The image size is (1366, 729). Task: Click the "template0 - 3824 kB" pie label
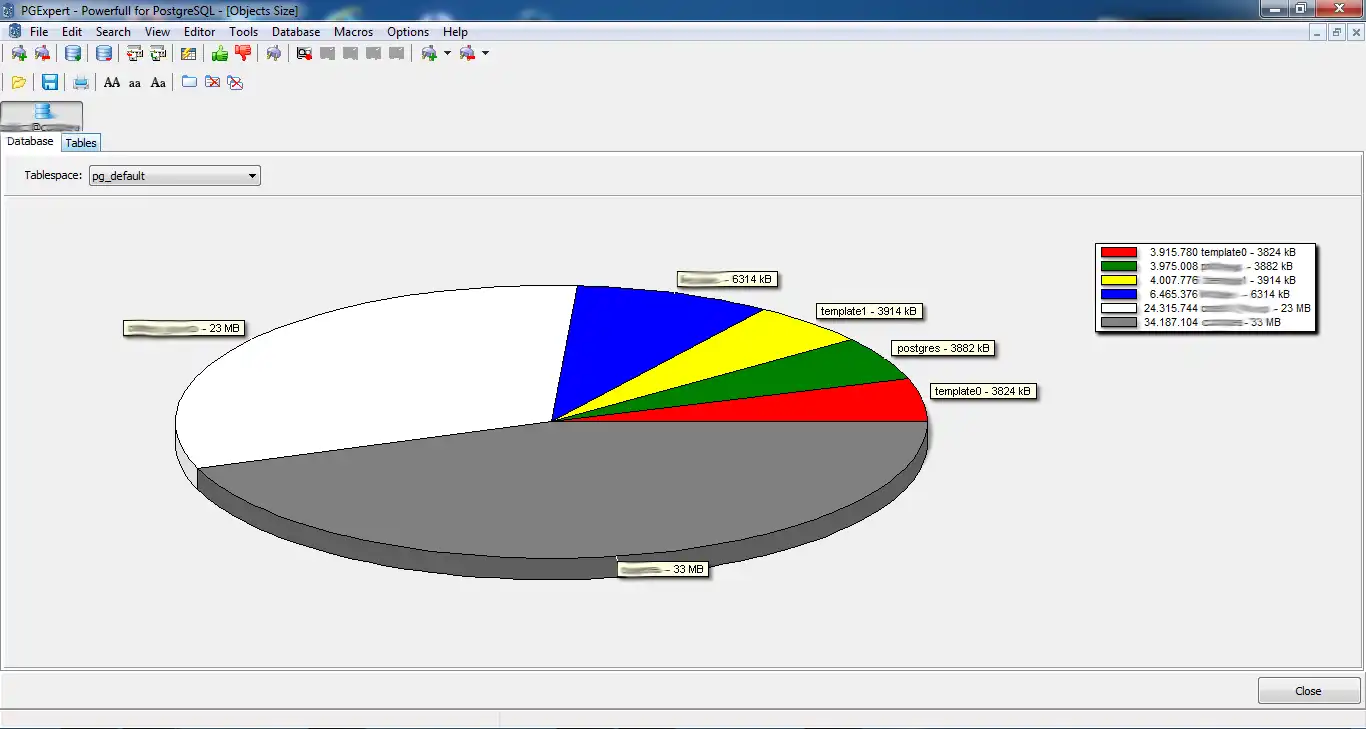[982, 391]
